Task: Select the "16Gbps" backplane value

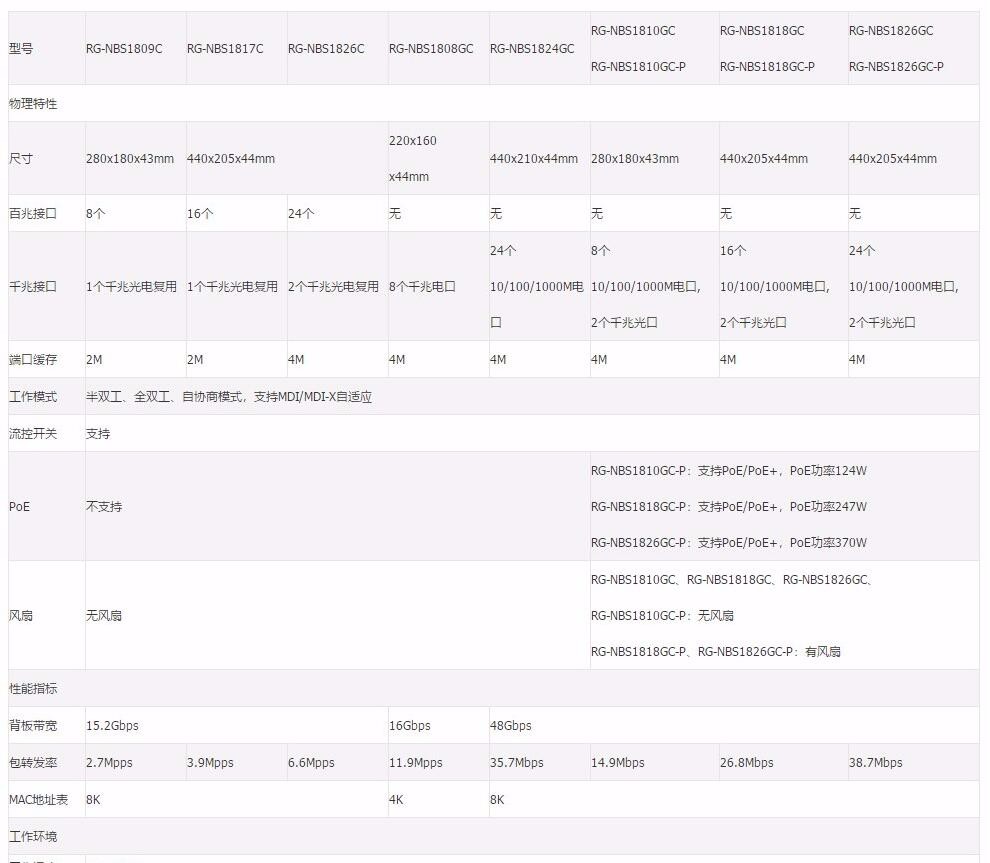Action: click(x=410, y=725)
